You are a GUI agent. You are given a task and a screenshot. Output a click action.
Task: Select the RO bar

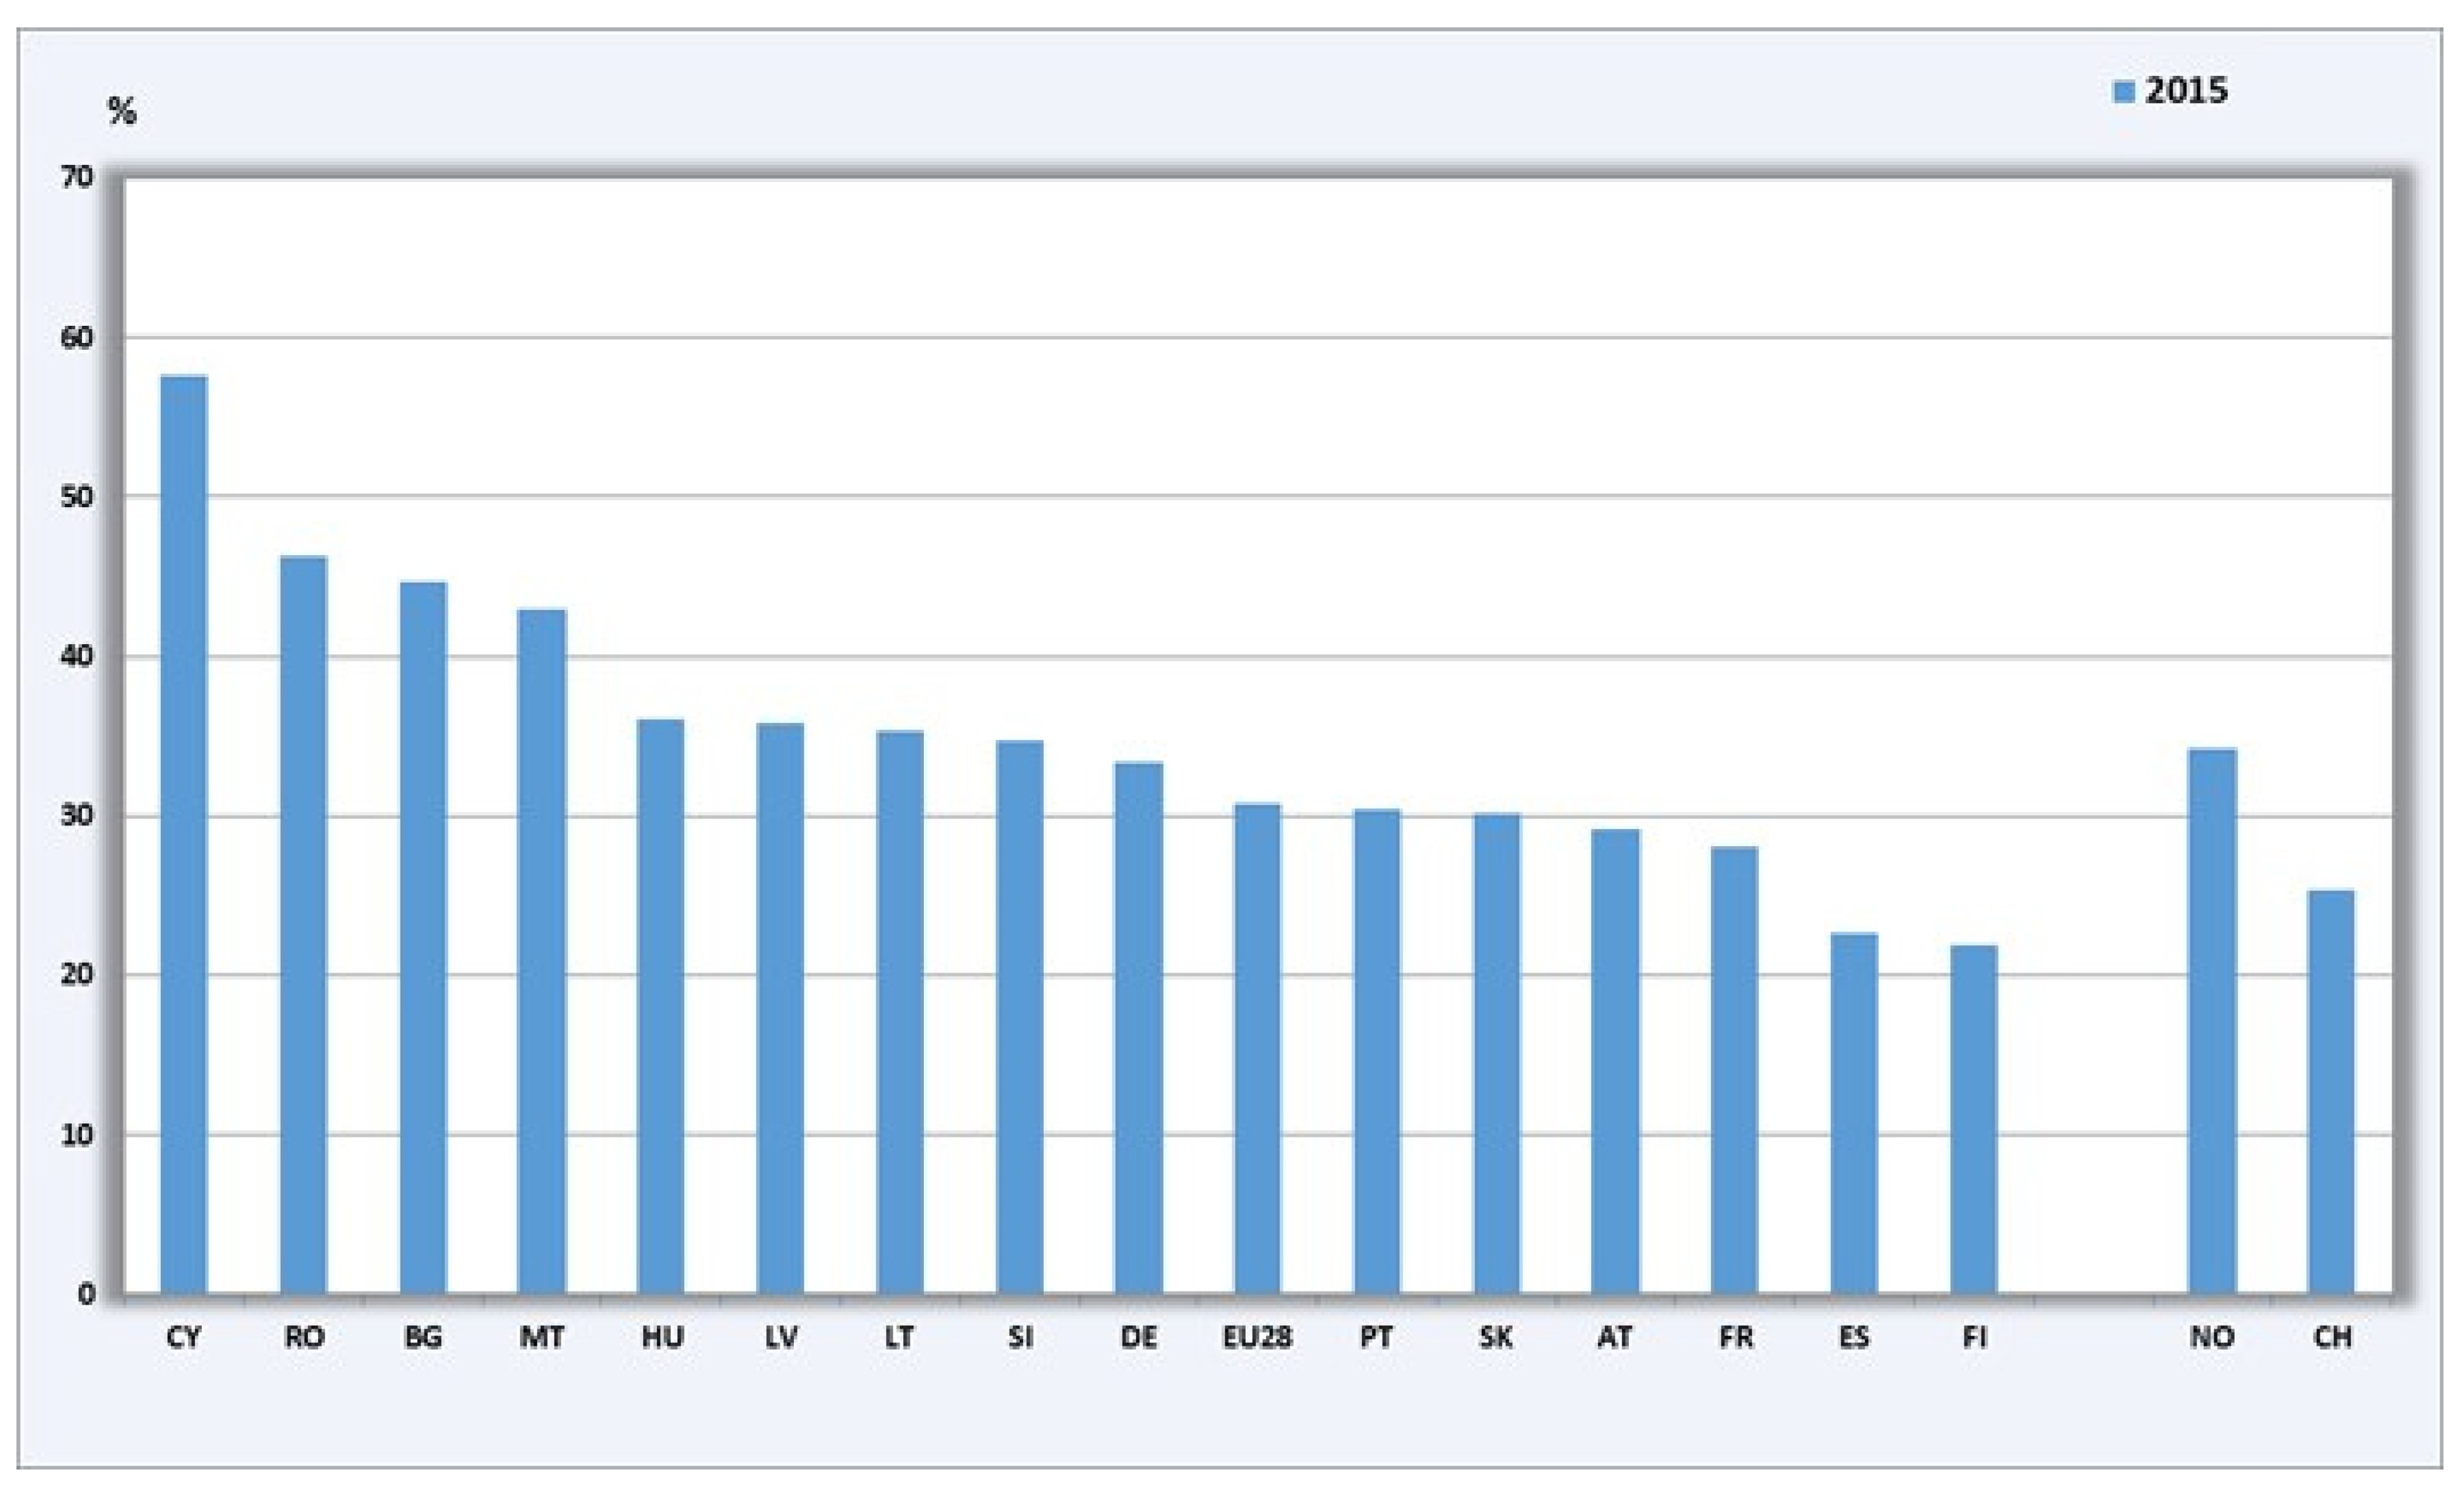tap(303, 925)
